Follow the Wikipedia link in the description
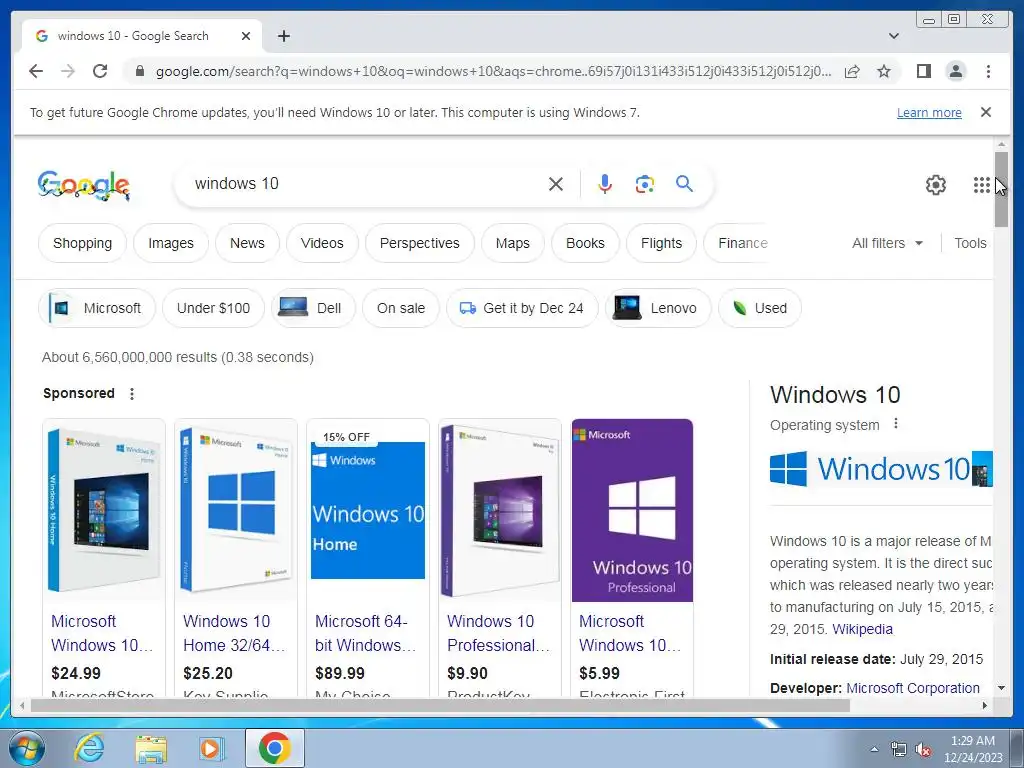1024x768 pixels. [862, 629]
